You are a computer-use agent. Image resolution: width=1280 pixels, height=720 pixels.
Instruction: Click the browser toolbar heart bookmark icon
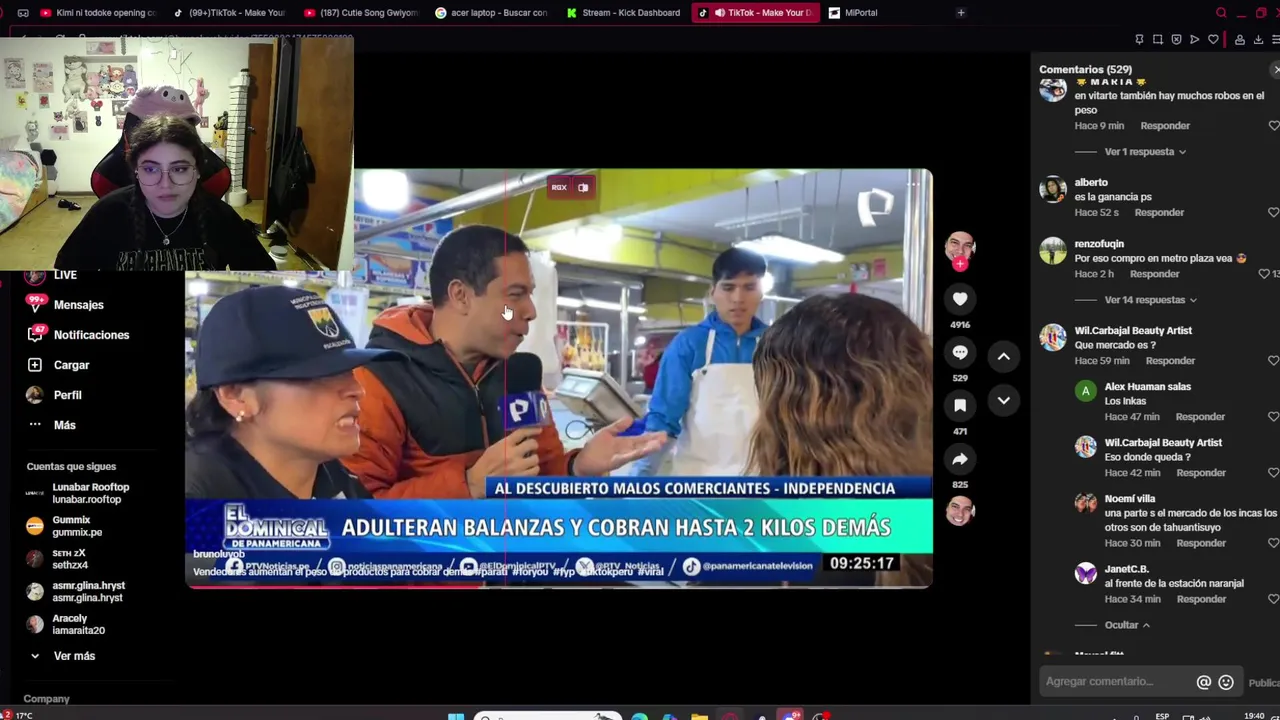1213,40
